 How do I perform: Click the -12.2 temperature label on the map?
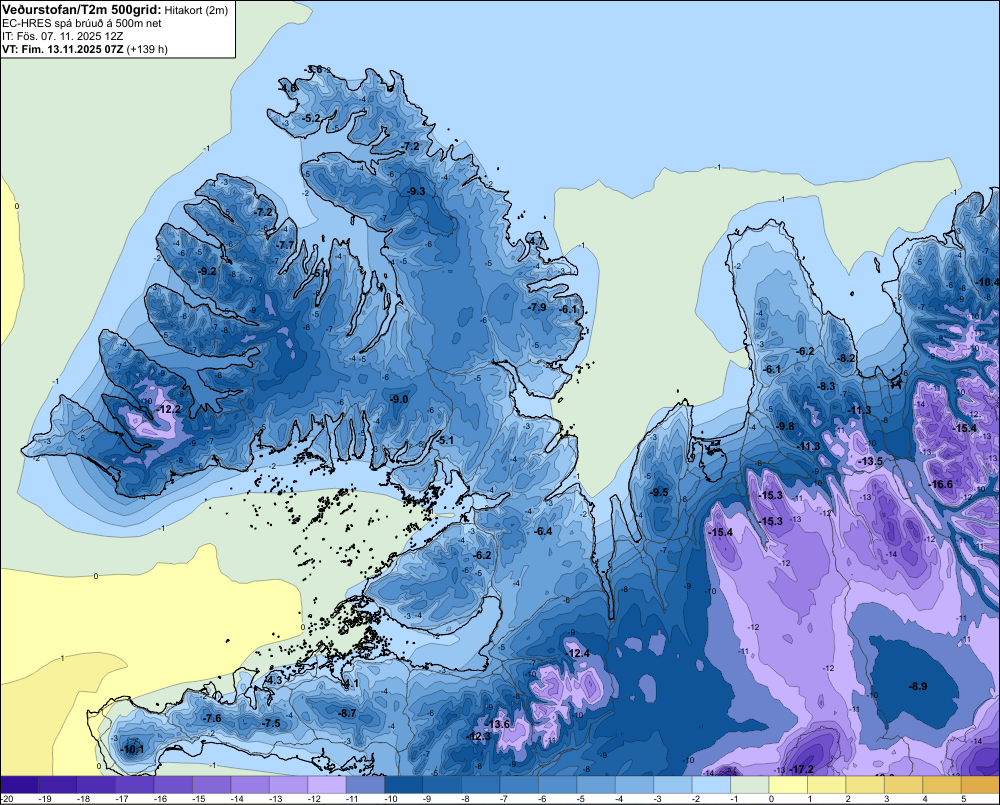(x=168, y=409)
